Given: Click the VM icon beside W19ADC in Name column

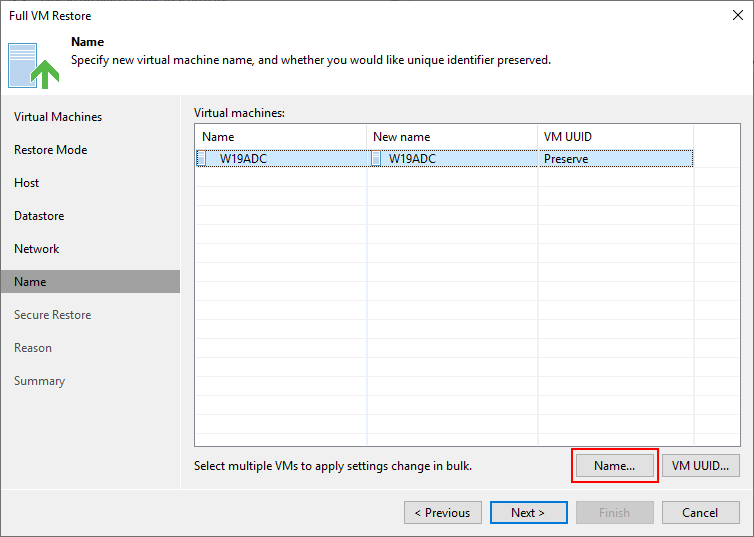Looking at the screenshot, I should click(x=202, y=159).
